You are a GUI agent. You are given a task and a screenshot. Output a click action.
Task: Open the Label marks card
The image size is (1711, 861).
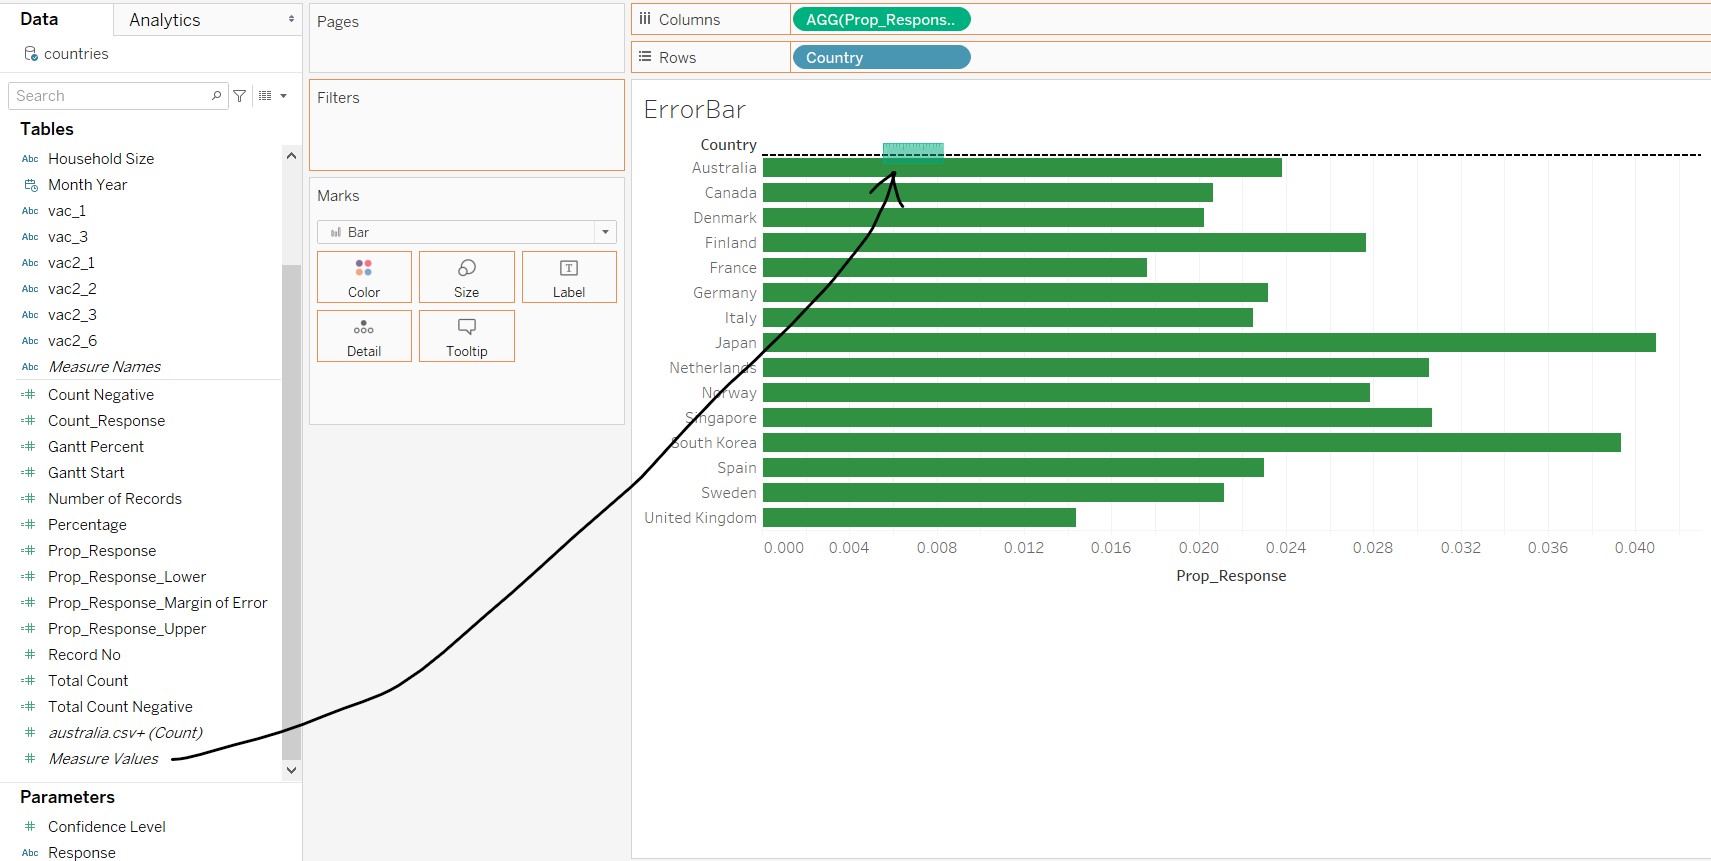pos(568,277)
